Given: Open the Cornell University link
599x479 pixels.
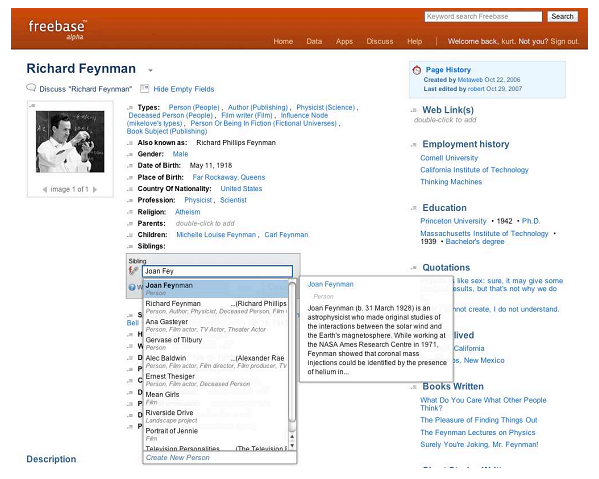Looking at the screenshot, I should coord(449,158).
